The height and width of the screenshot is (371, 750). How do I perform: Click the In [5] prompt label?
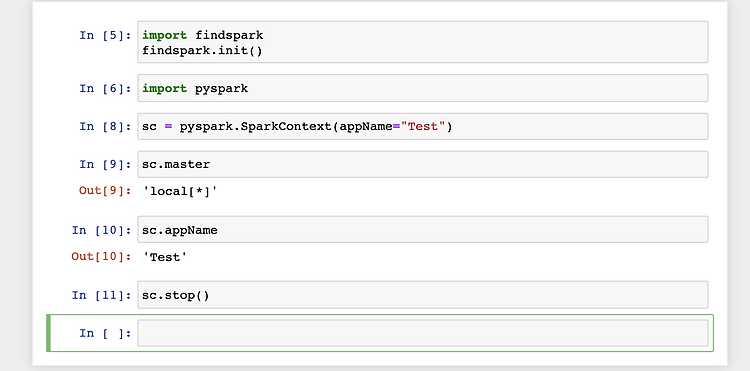pos(105,35)
